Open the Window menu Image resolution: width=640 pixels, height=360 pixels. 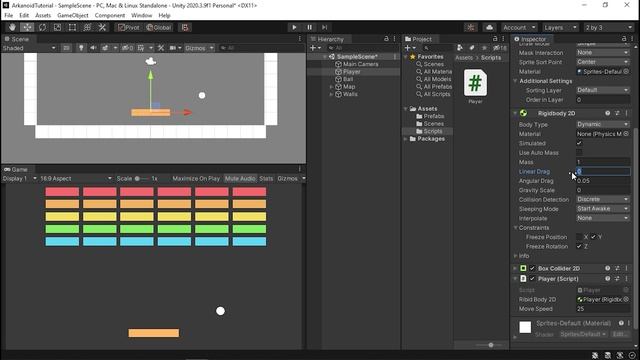(142, 16)
